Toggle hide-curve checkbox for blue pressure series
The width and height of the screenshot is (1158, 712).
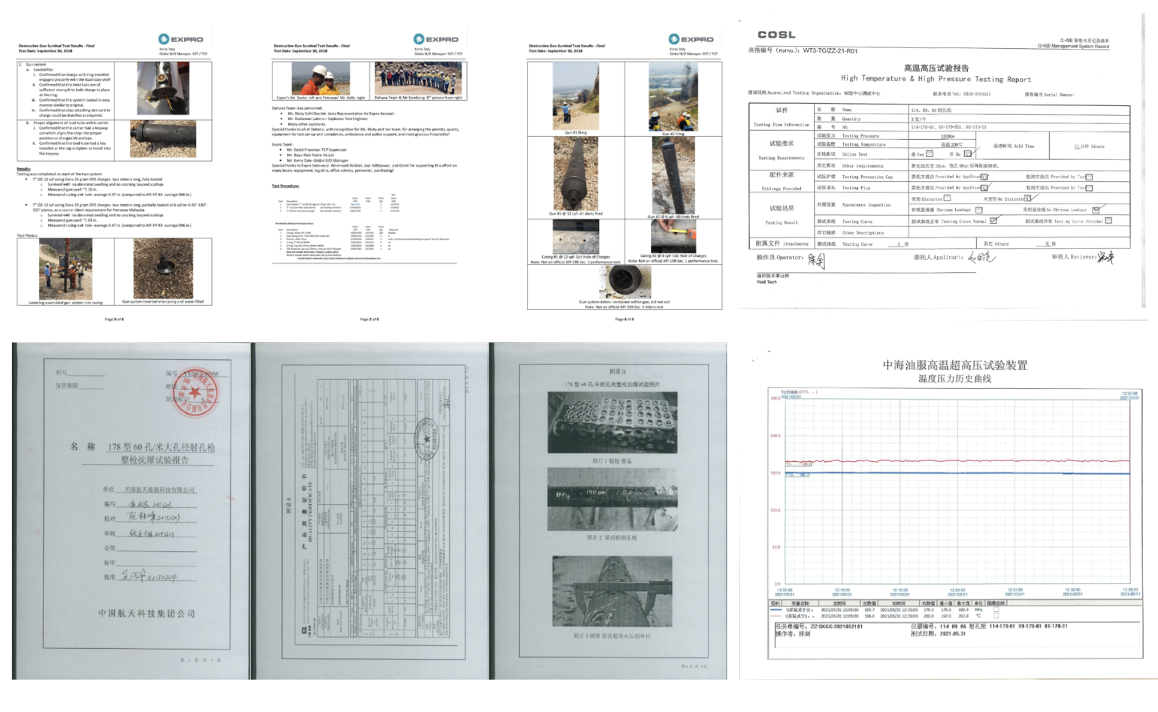[996, 609]
